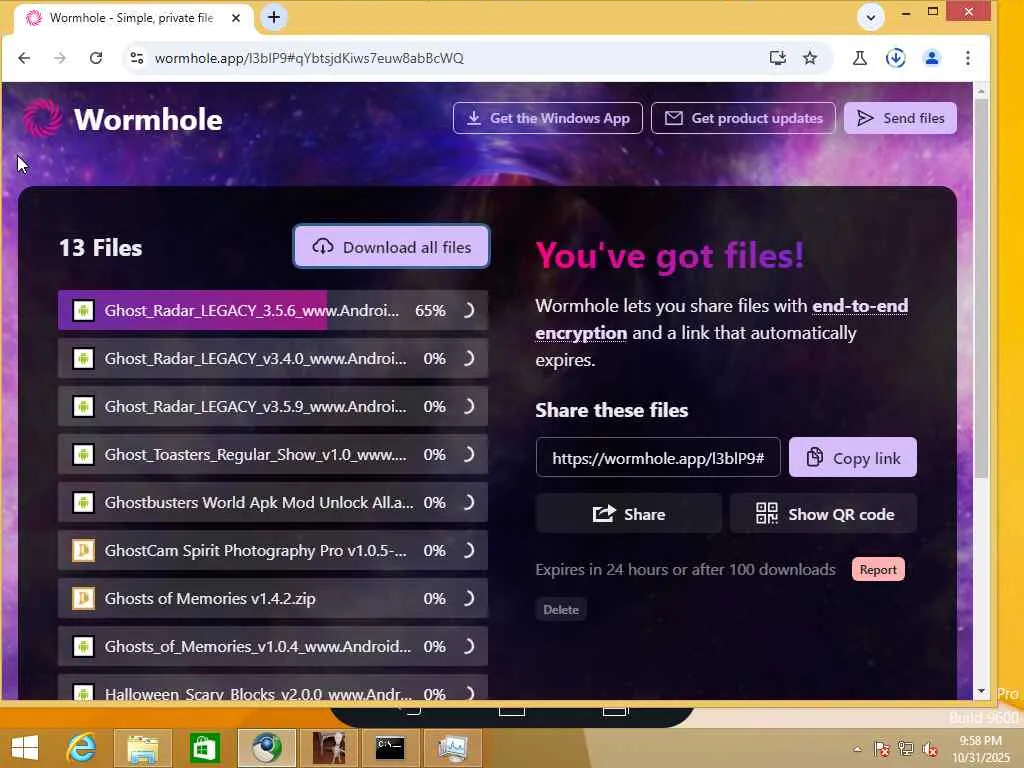
Task: Click the Delete button
Action: point(561,609)
